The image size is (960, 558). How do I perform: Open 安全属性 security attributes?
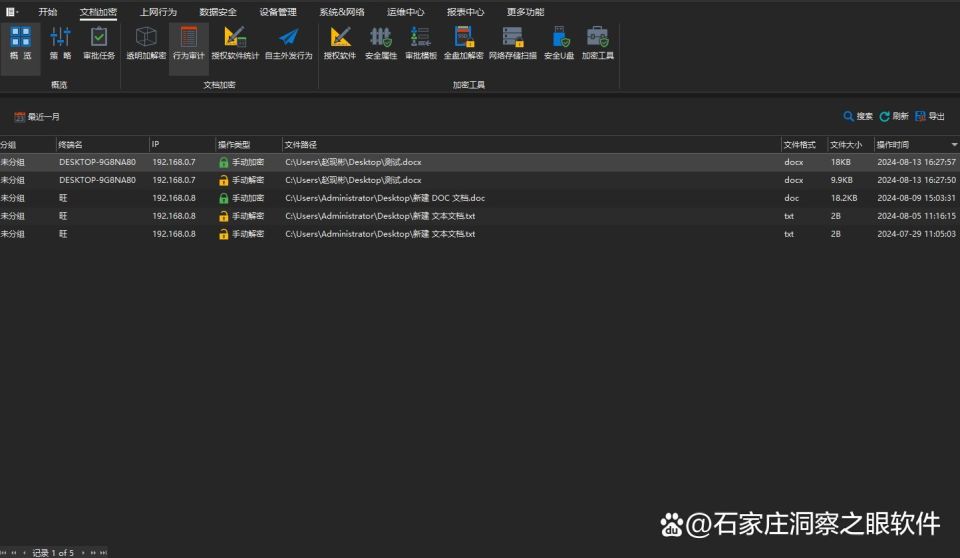381,43
